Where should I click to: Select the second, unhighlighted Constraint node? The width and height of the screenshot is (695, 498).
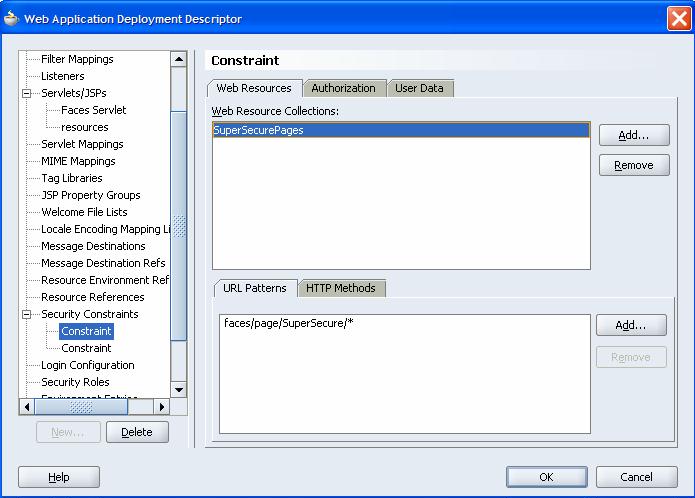pos(86,348)
